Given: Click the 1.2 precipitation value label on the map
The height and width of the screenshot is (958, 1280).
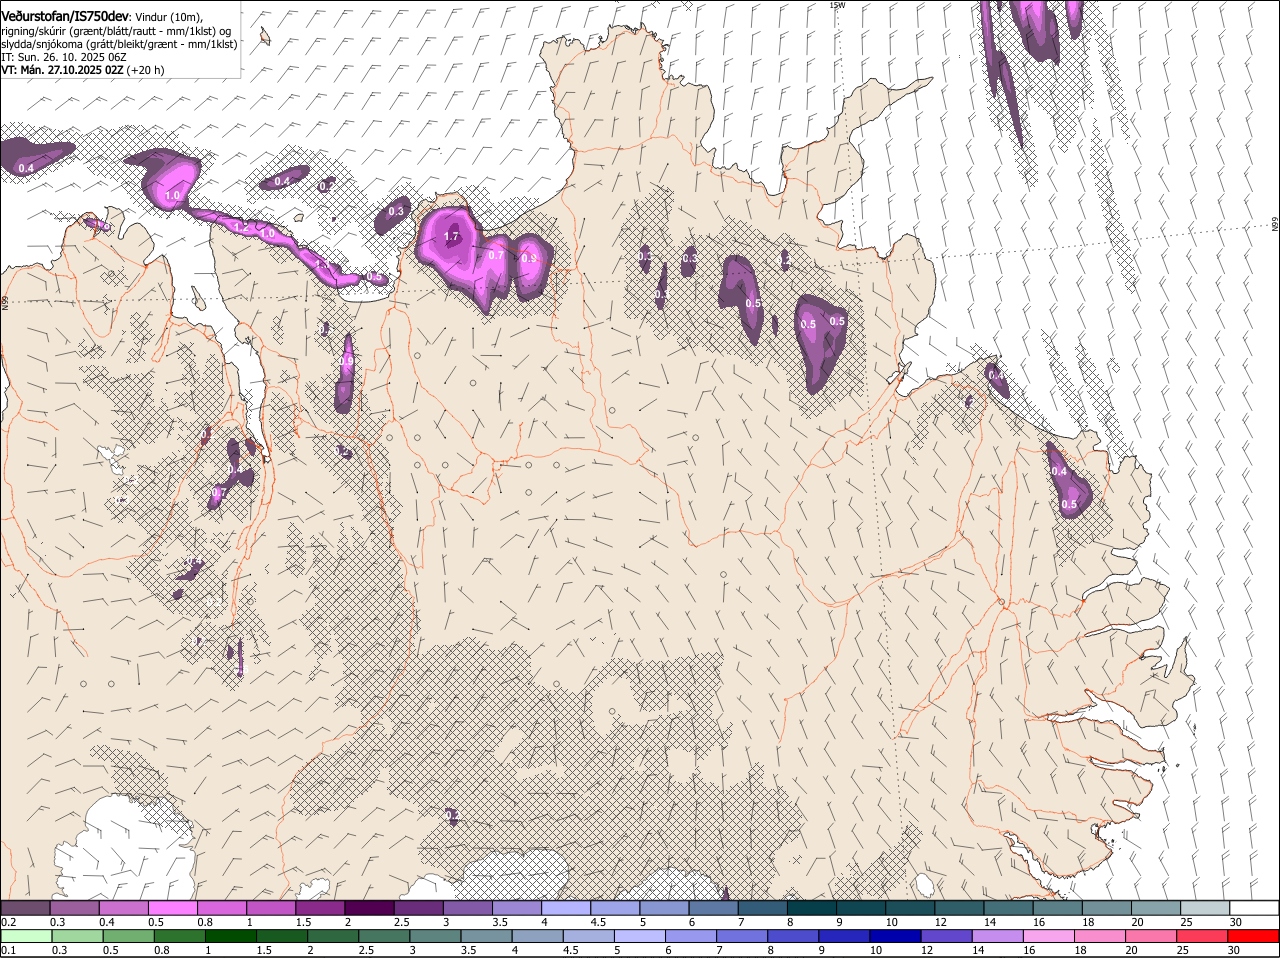Looking at the screenshot, I should click(x=240, y=227).
